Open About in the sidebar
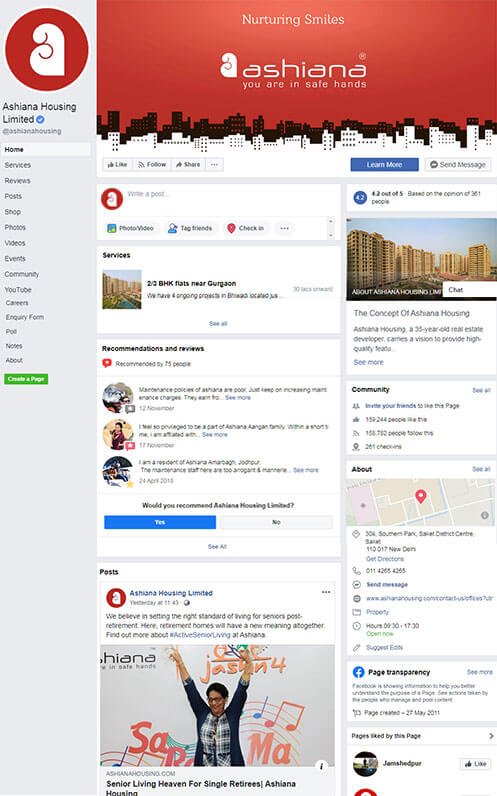 pos(14,360)
